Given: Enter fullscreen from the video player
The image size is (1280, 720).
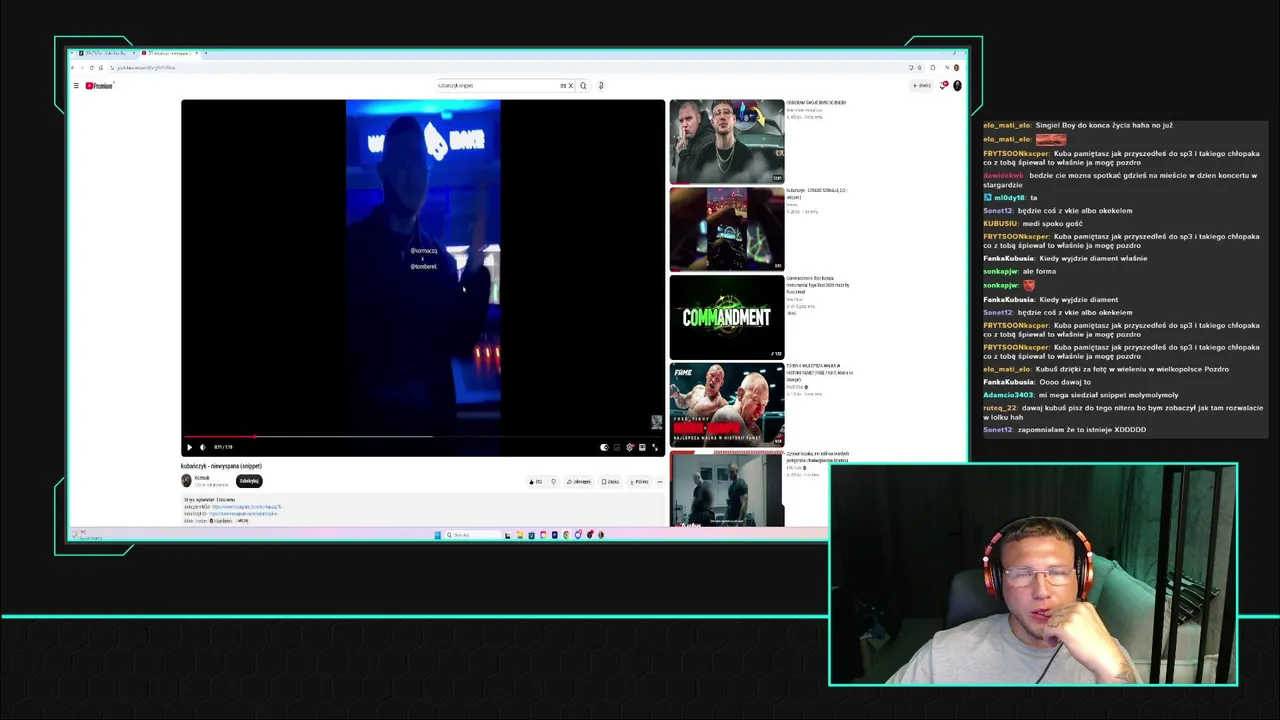Looking at the screenshot, I should click(655, 447).
